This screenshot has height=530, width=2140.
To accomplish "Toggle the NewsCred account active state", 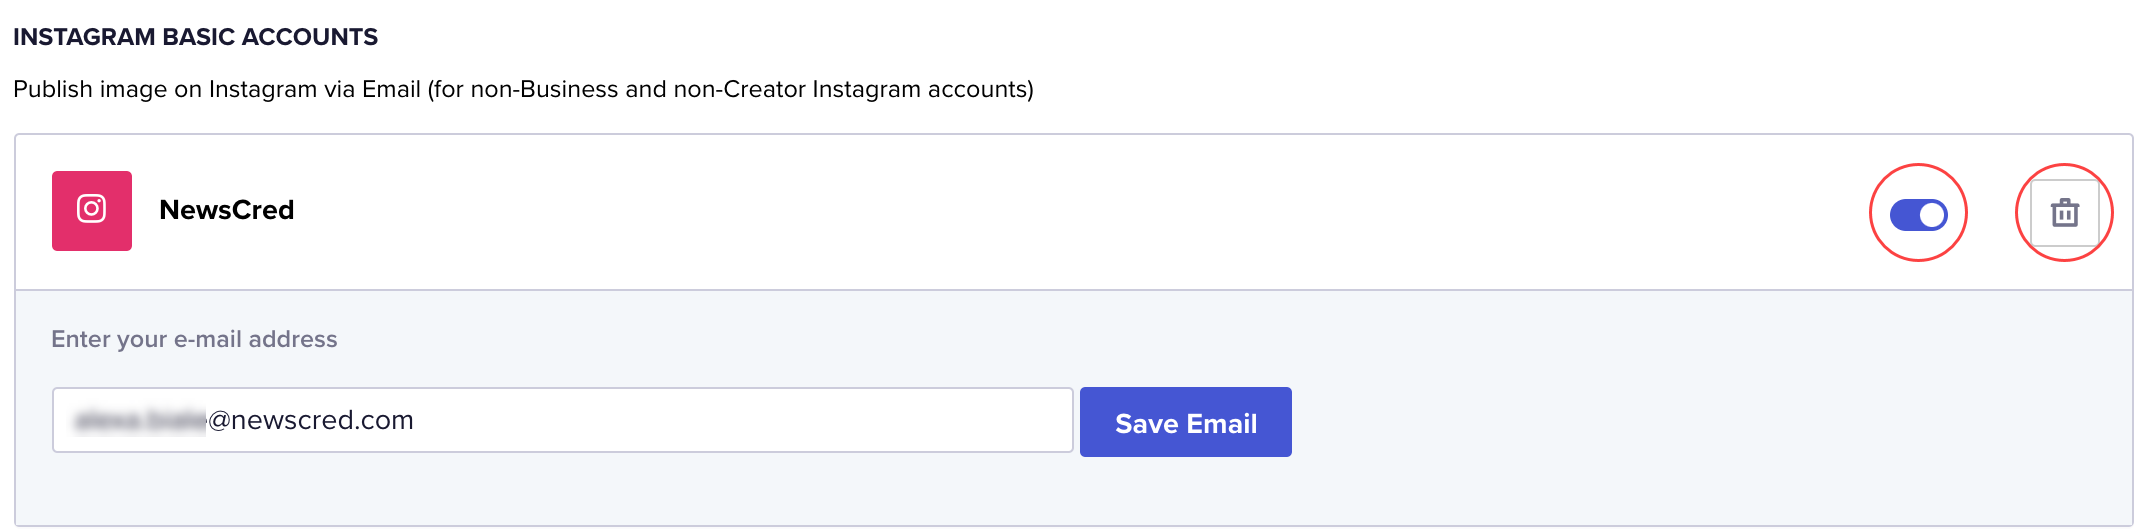I will pyautogui.click(x=1918, y=214).
